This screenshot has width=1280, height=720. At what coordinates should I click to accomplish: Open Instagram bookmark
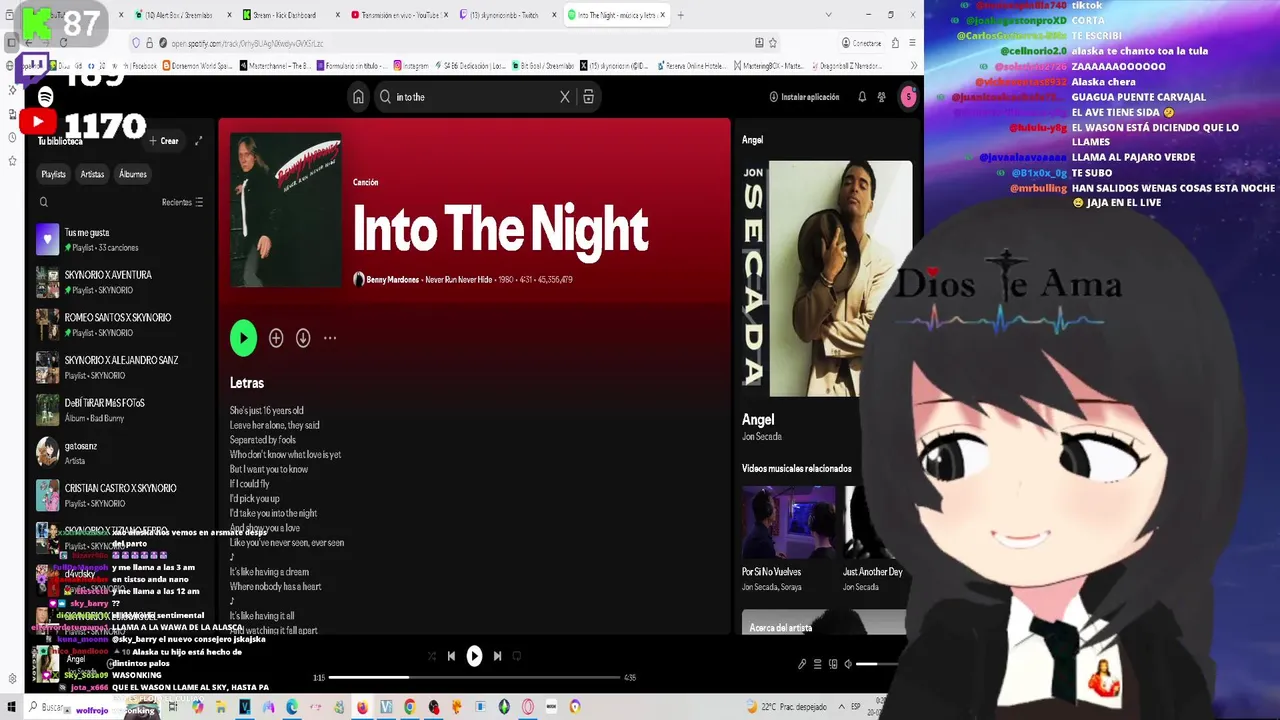410,66
